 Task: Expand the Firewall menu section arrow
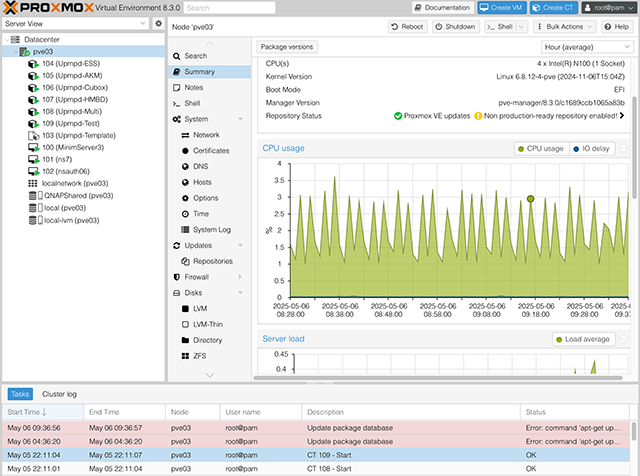coord(240,277)
